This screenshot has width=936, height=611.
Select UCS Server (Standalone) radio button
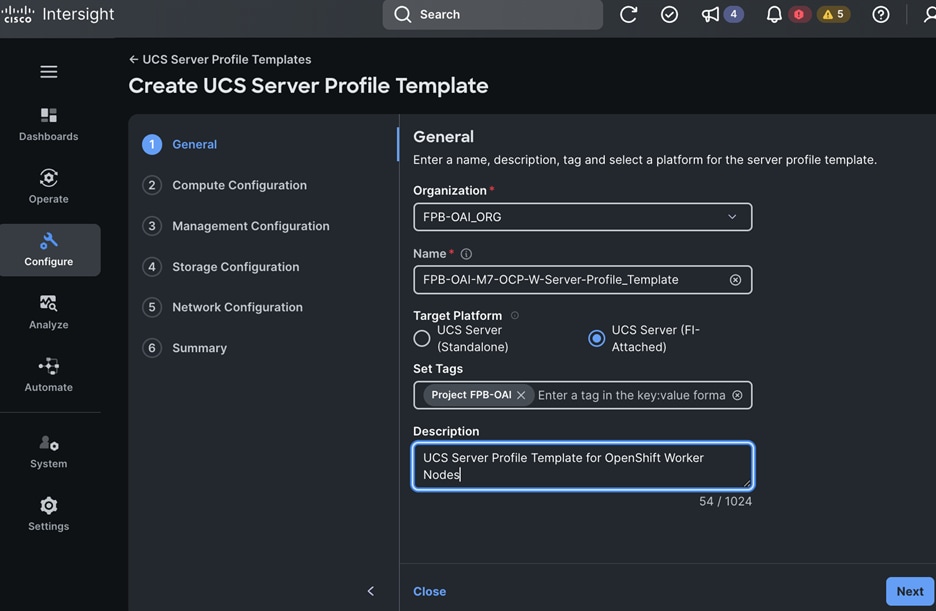pos(421,338)
